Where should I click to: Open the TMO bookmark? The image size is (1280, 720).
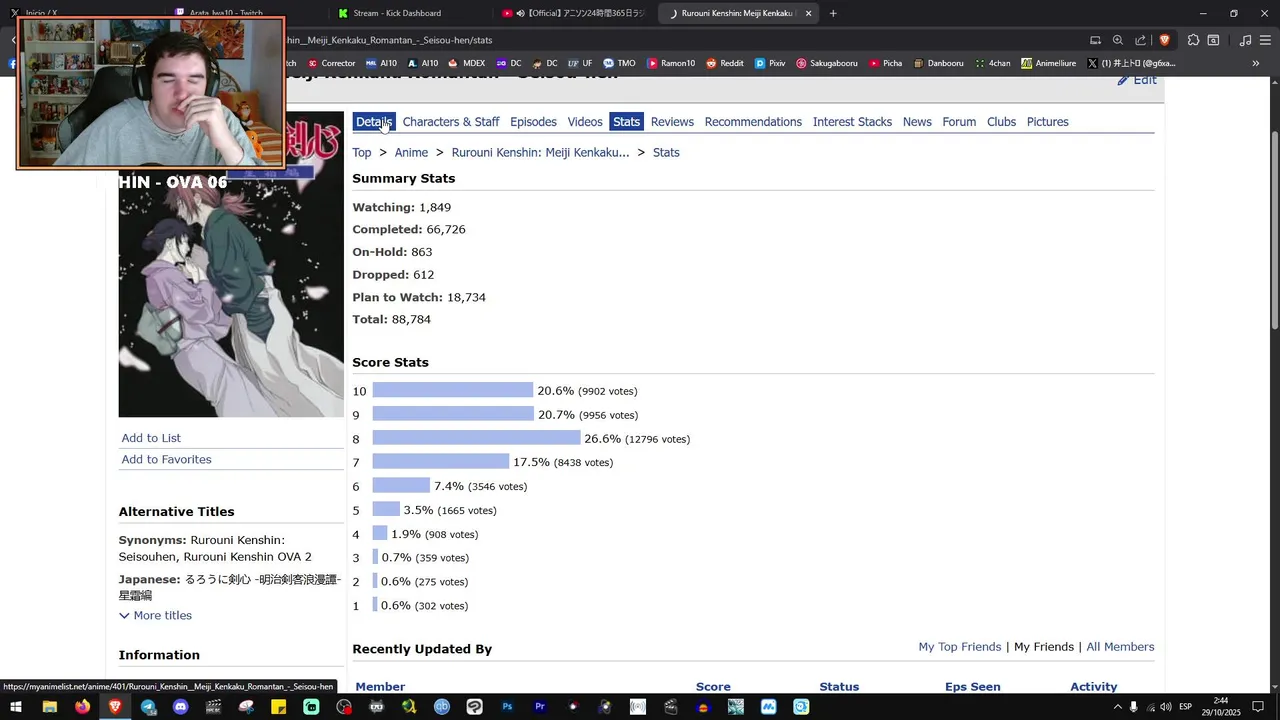coord(619,63)
